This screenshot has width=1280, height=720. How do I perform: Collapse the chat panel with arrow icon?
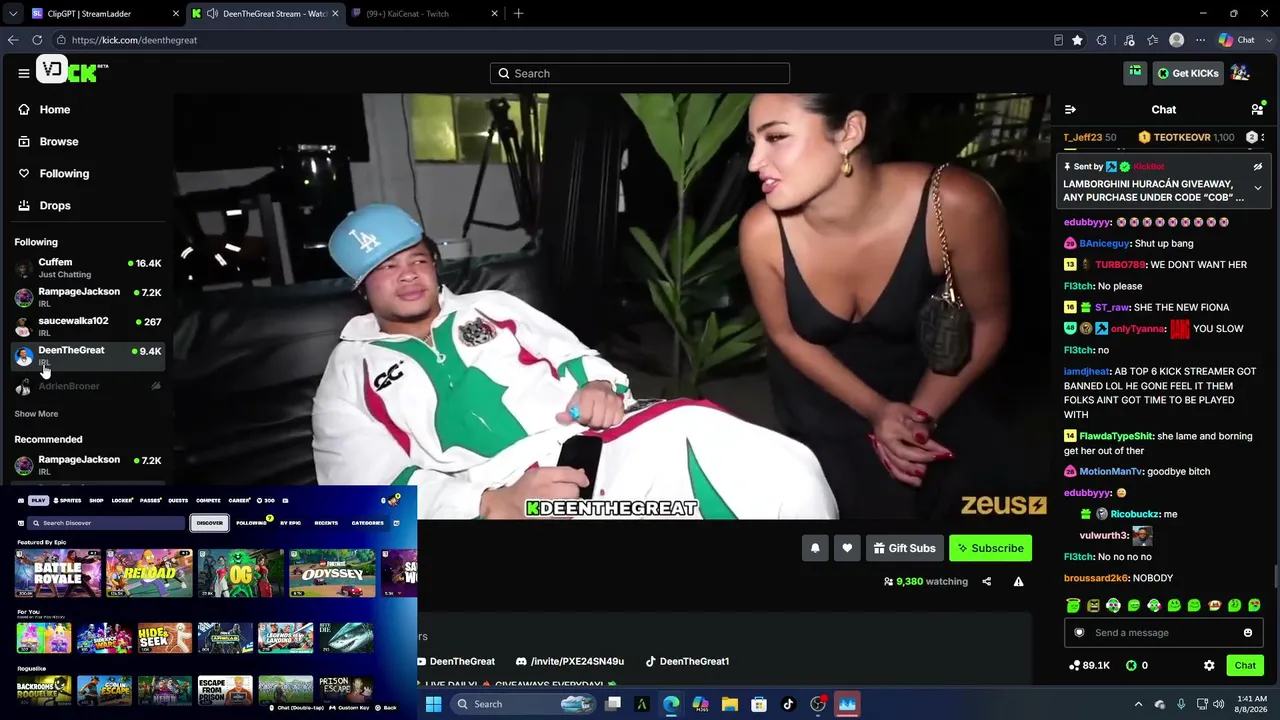(1070, 110)
